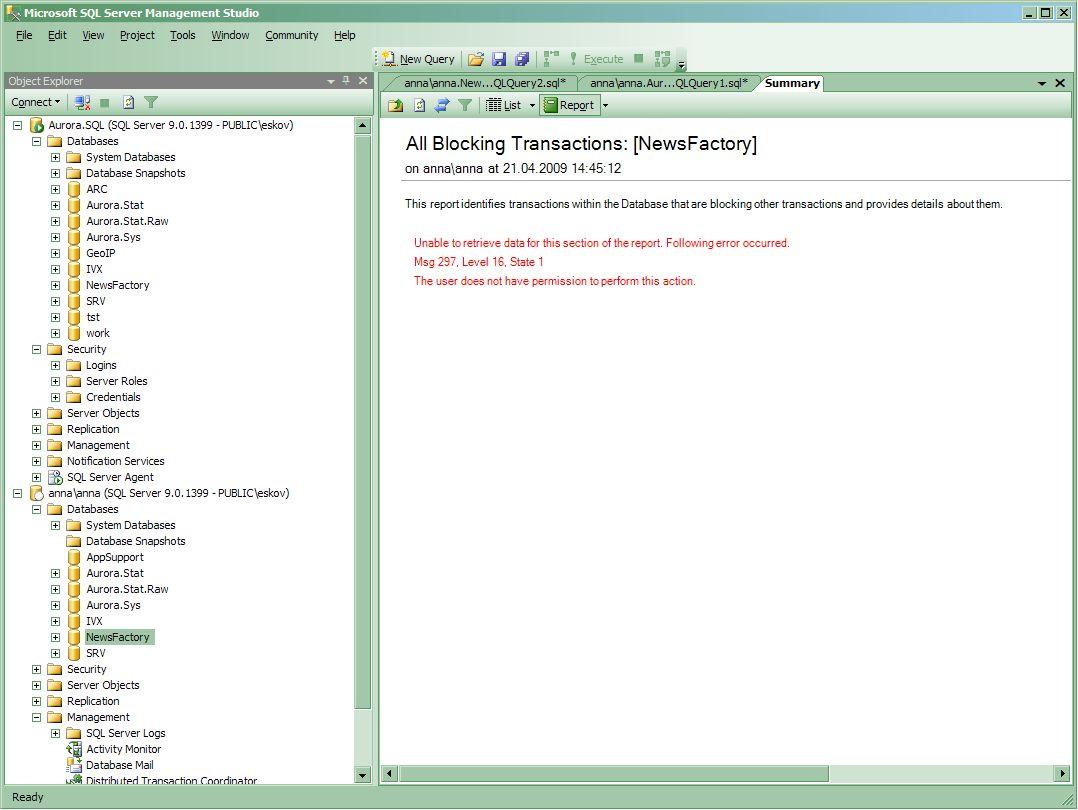Switch to the anna\anna.Aur...QLQuery1.sql tab

pyautogui.click(x=668, y=83)
